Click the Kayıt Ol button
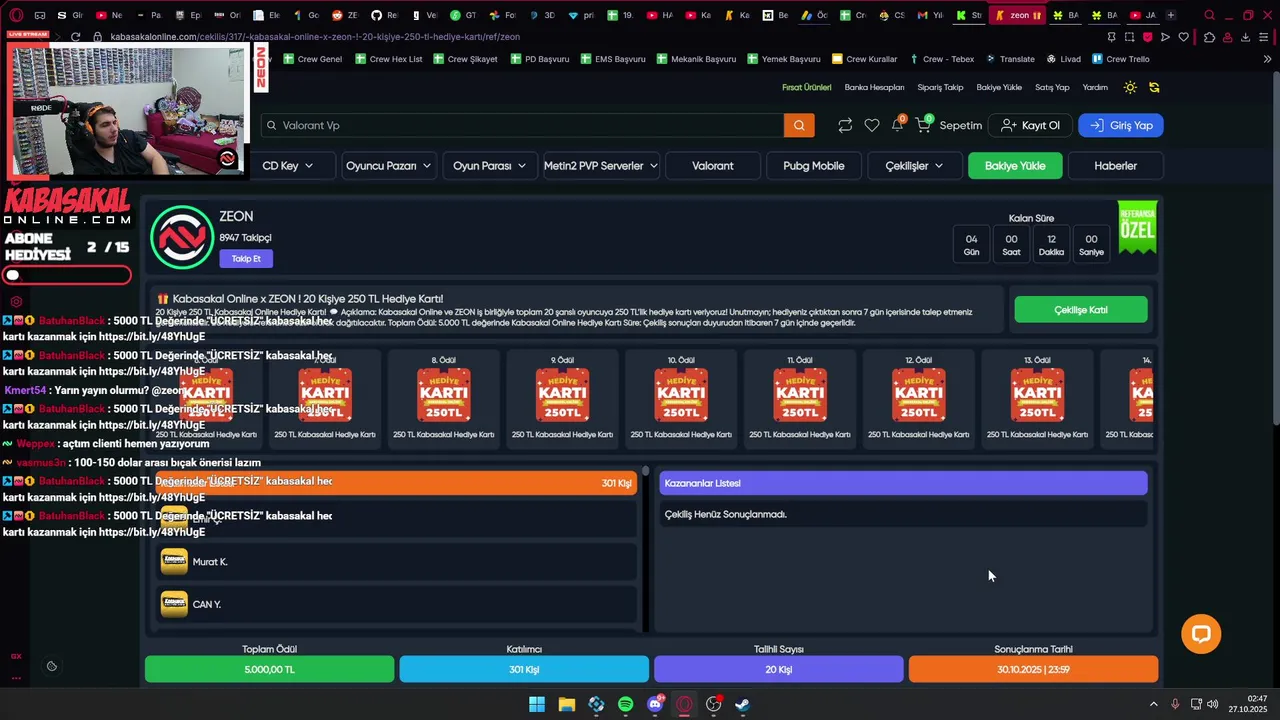Screen dimensions: 1280x720 coord(1030,125)
